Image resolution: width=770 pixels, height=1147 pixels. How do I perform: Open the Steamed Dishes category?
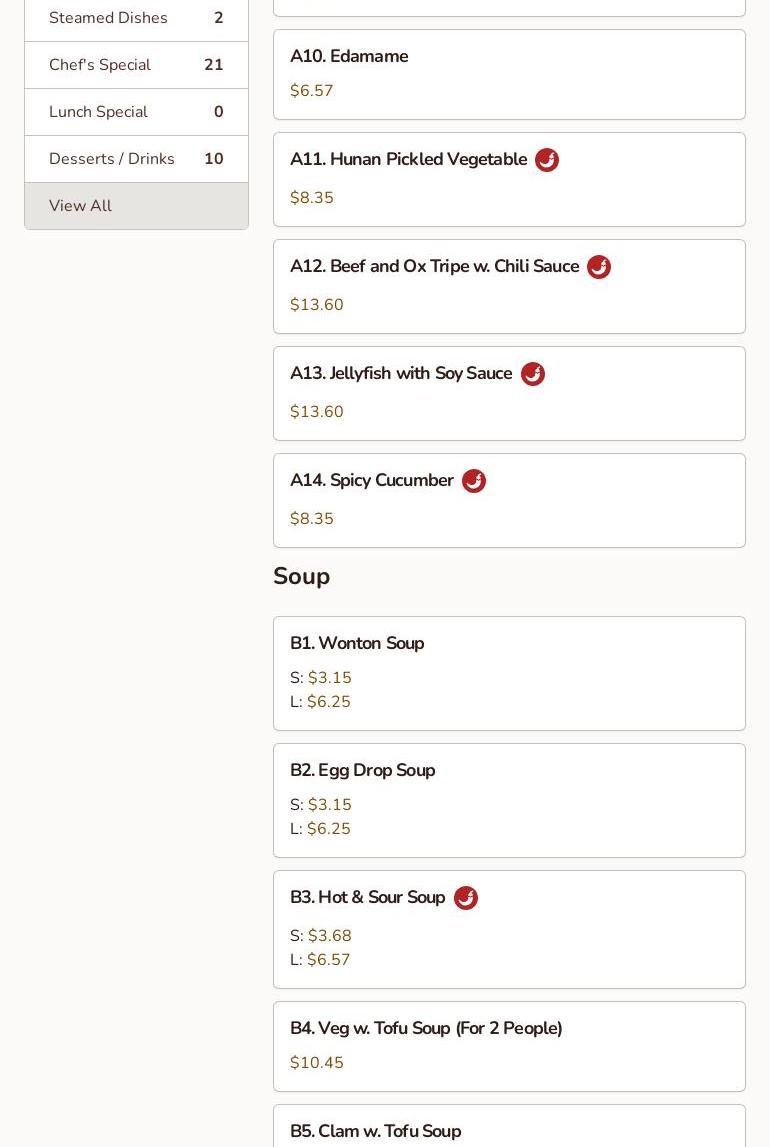[x=136, y=18]
